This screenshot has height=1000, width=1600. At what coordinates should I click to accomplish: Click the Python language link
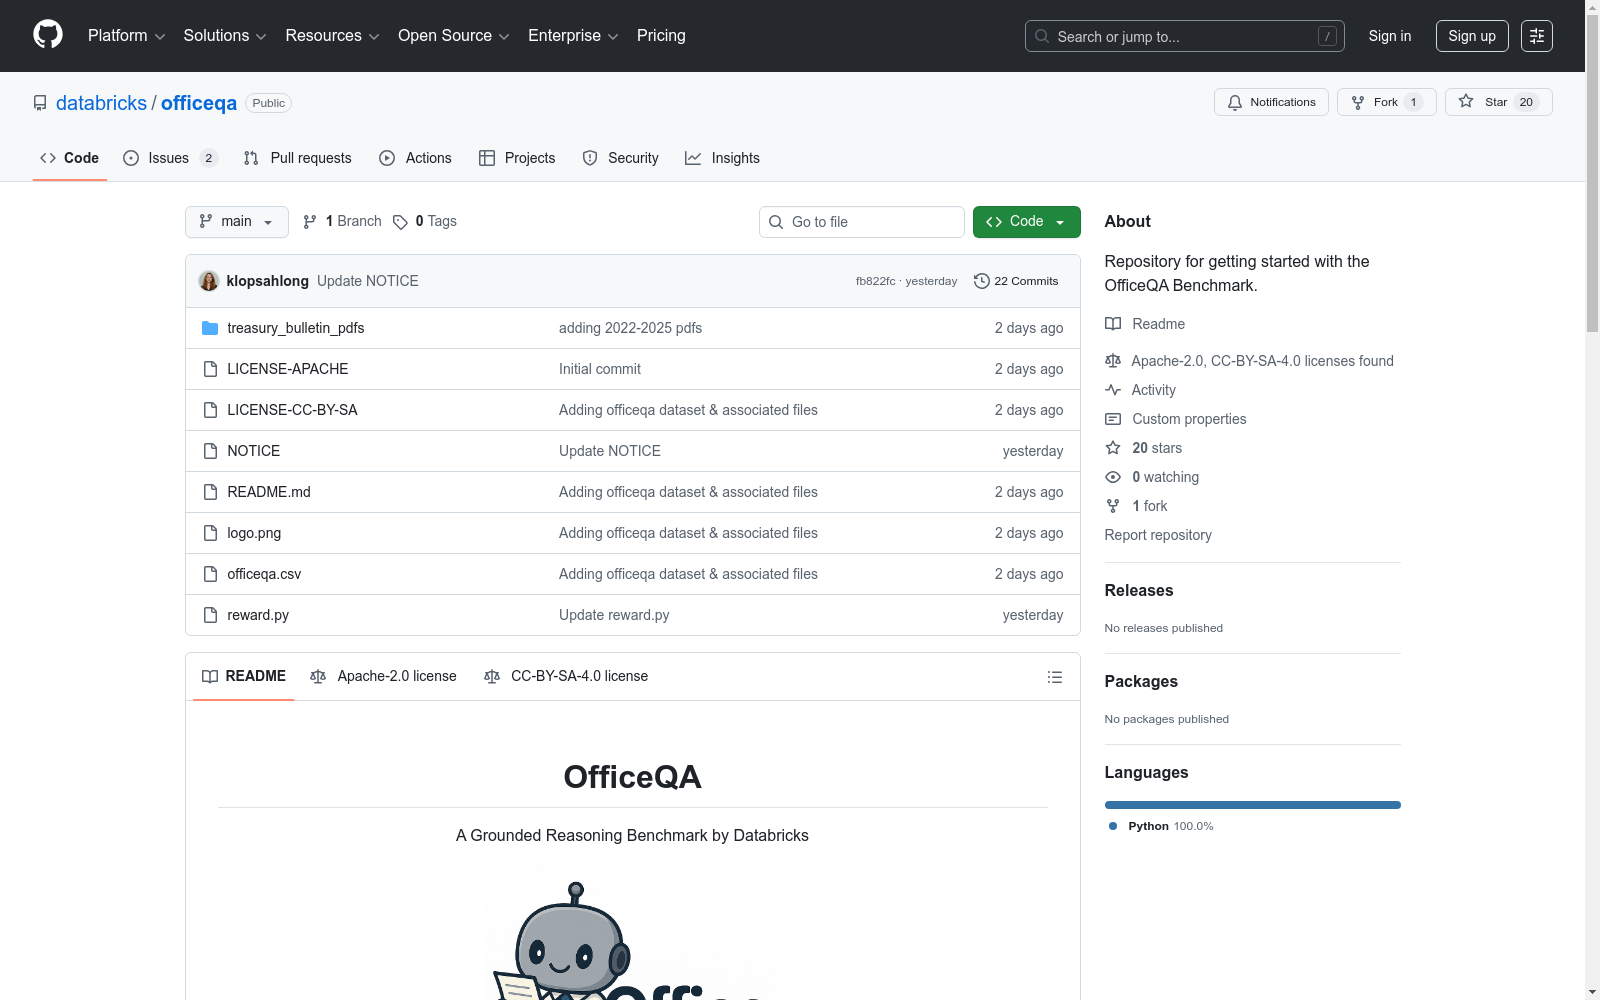pos(1161,826)
